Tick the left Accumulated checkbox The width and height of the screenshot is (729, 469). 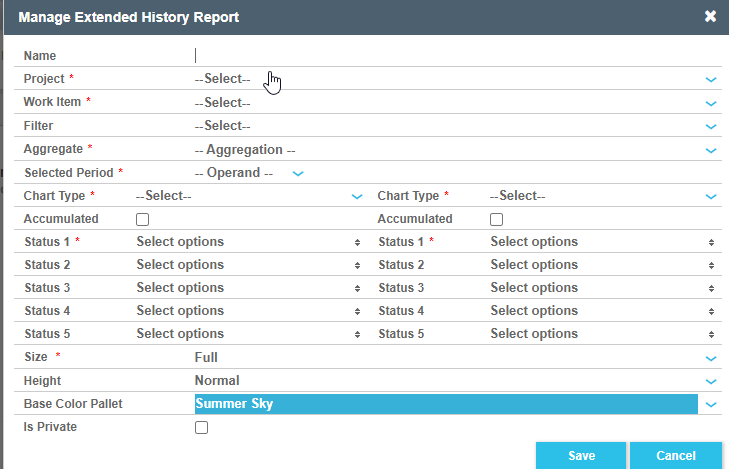pos(143,219)
